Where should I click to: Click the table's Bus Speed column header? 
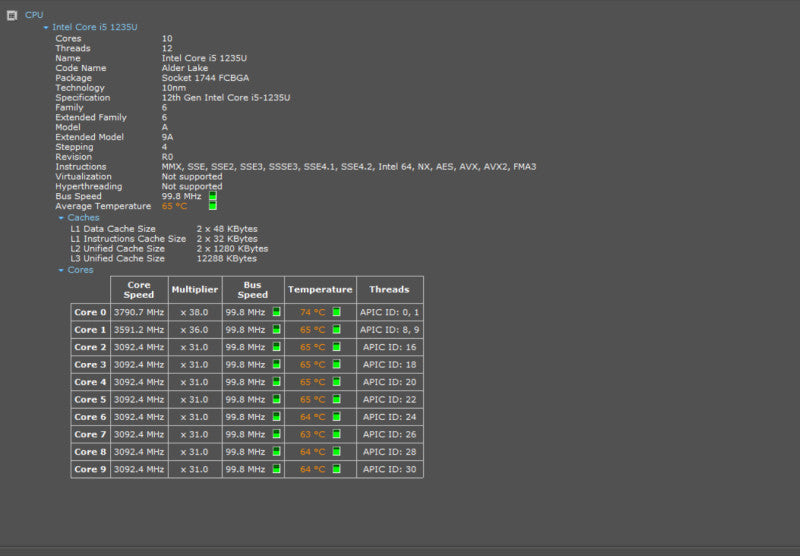(253, 290)
